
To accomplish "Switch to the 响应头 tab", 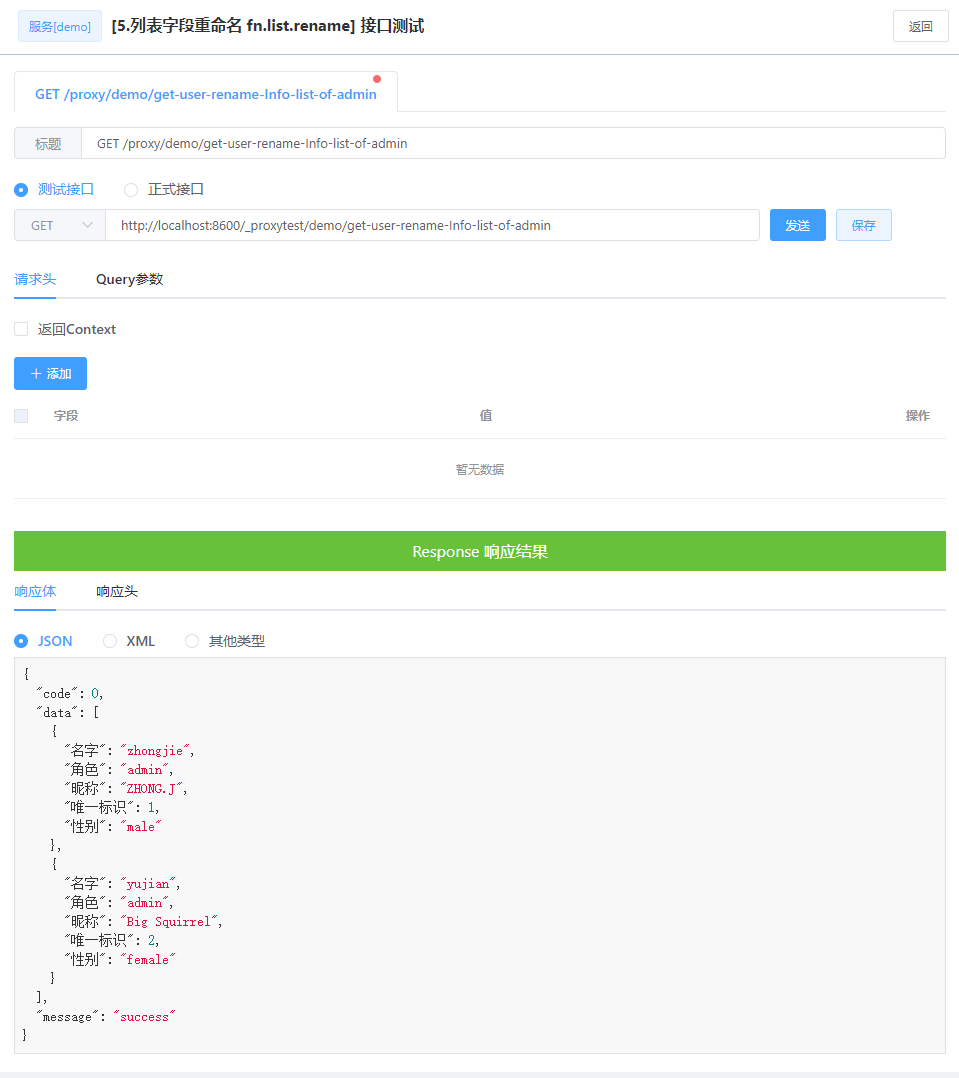I will coord(116,591).
